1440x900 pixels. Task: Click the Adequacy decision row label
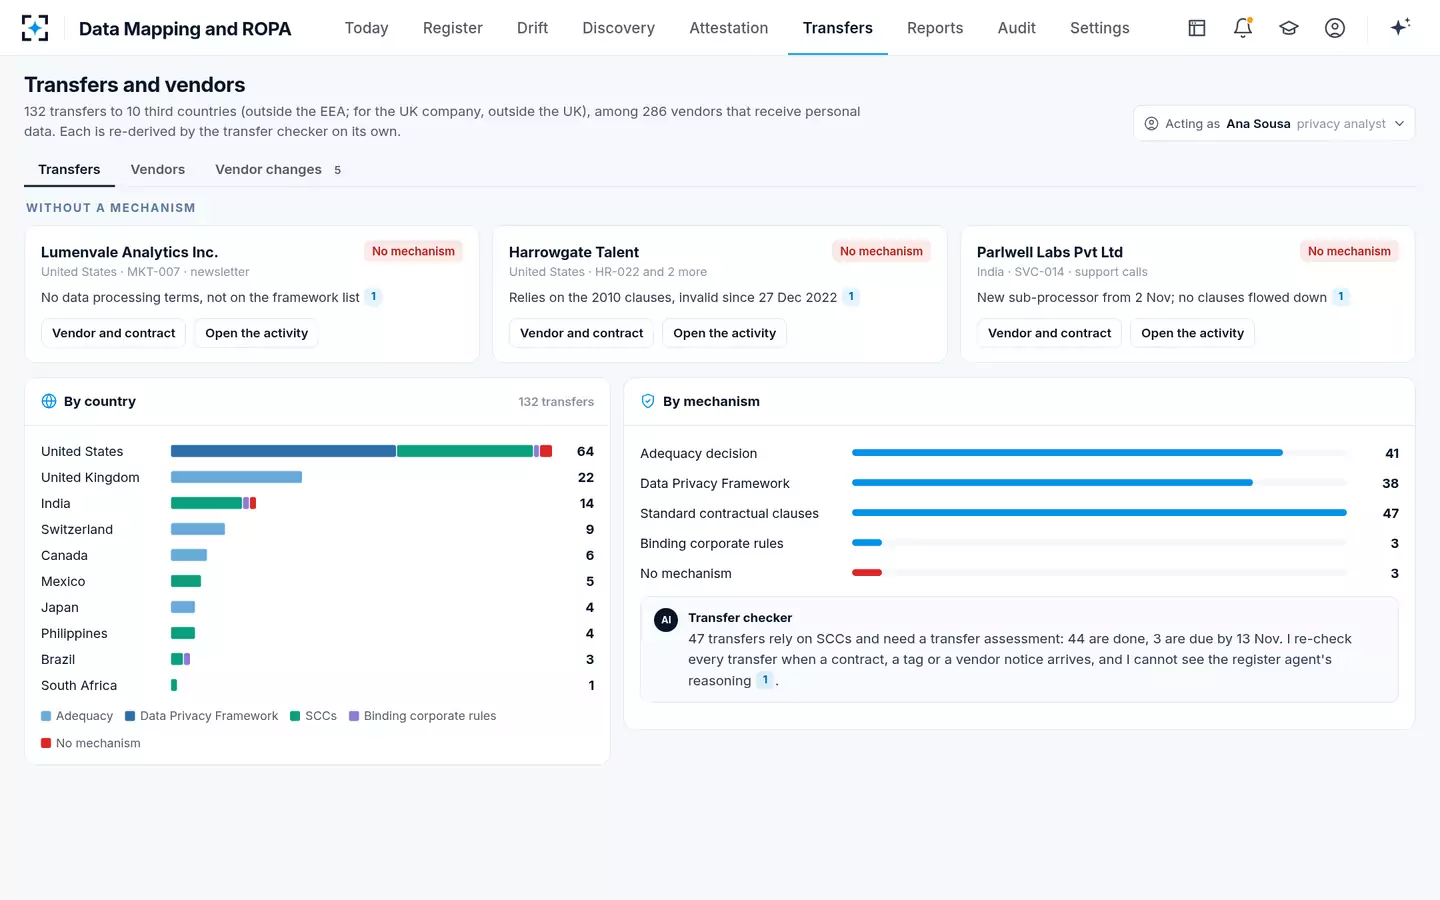[x=699, y=453]
